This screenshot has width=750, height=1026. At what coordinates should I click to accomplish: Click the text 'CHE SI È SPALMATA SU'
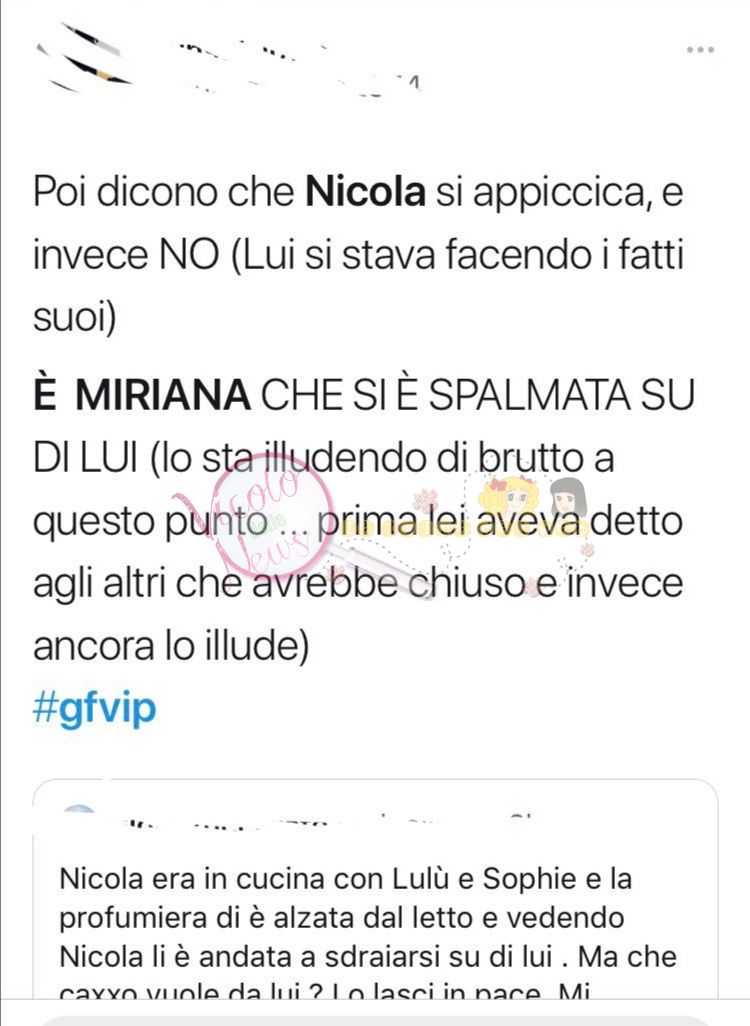(x=477, y=396)
